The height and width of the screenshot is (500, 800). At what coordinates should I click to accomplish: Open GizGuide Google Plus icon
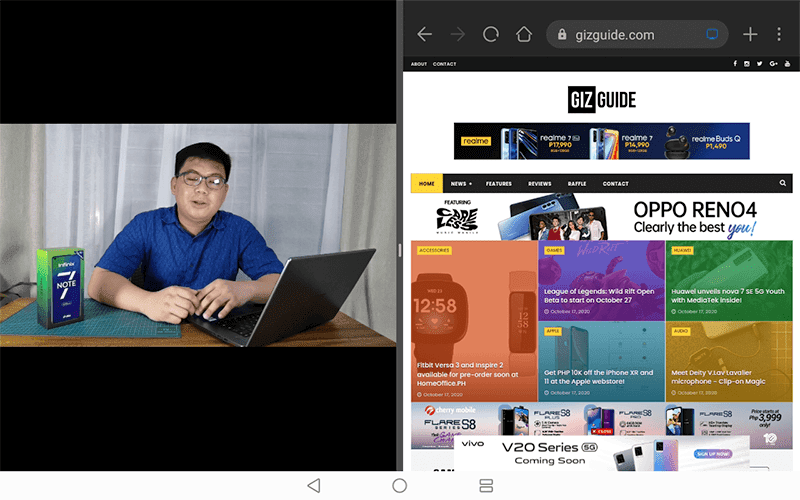click(773, 64)
